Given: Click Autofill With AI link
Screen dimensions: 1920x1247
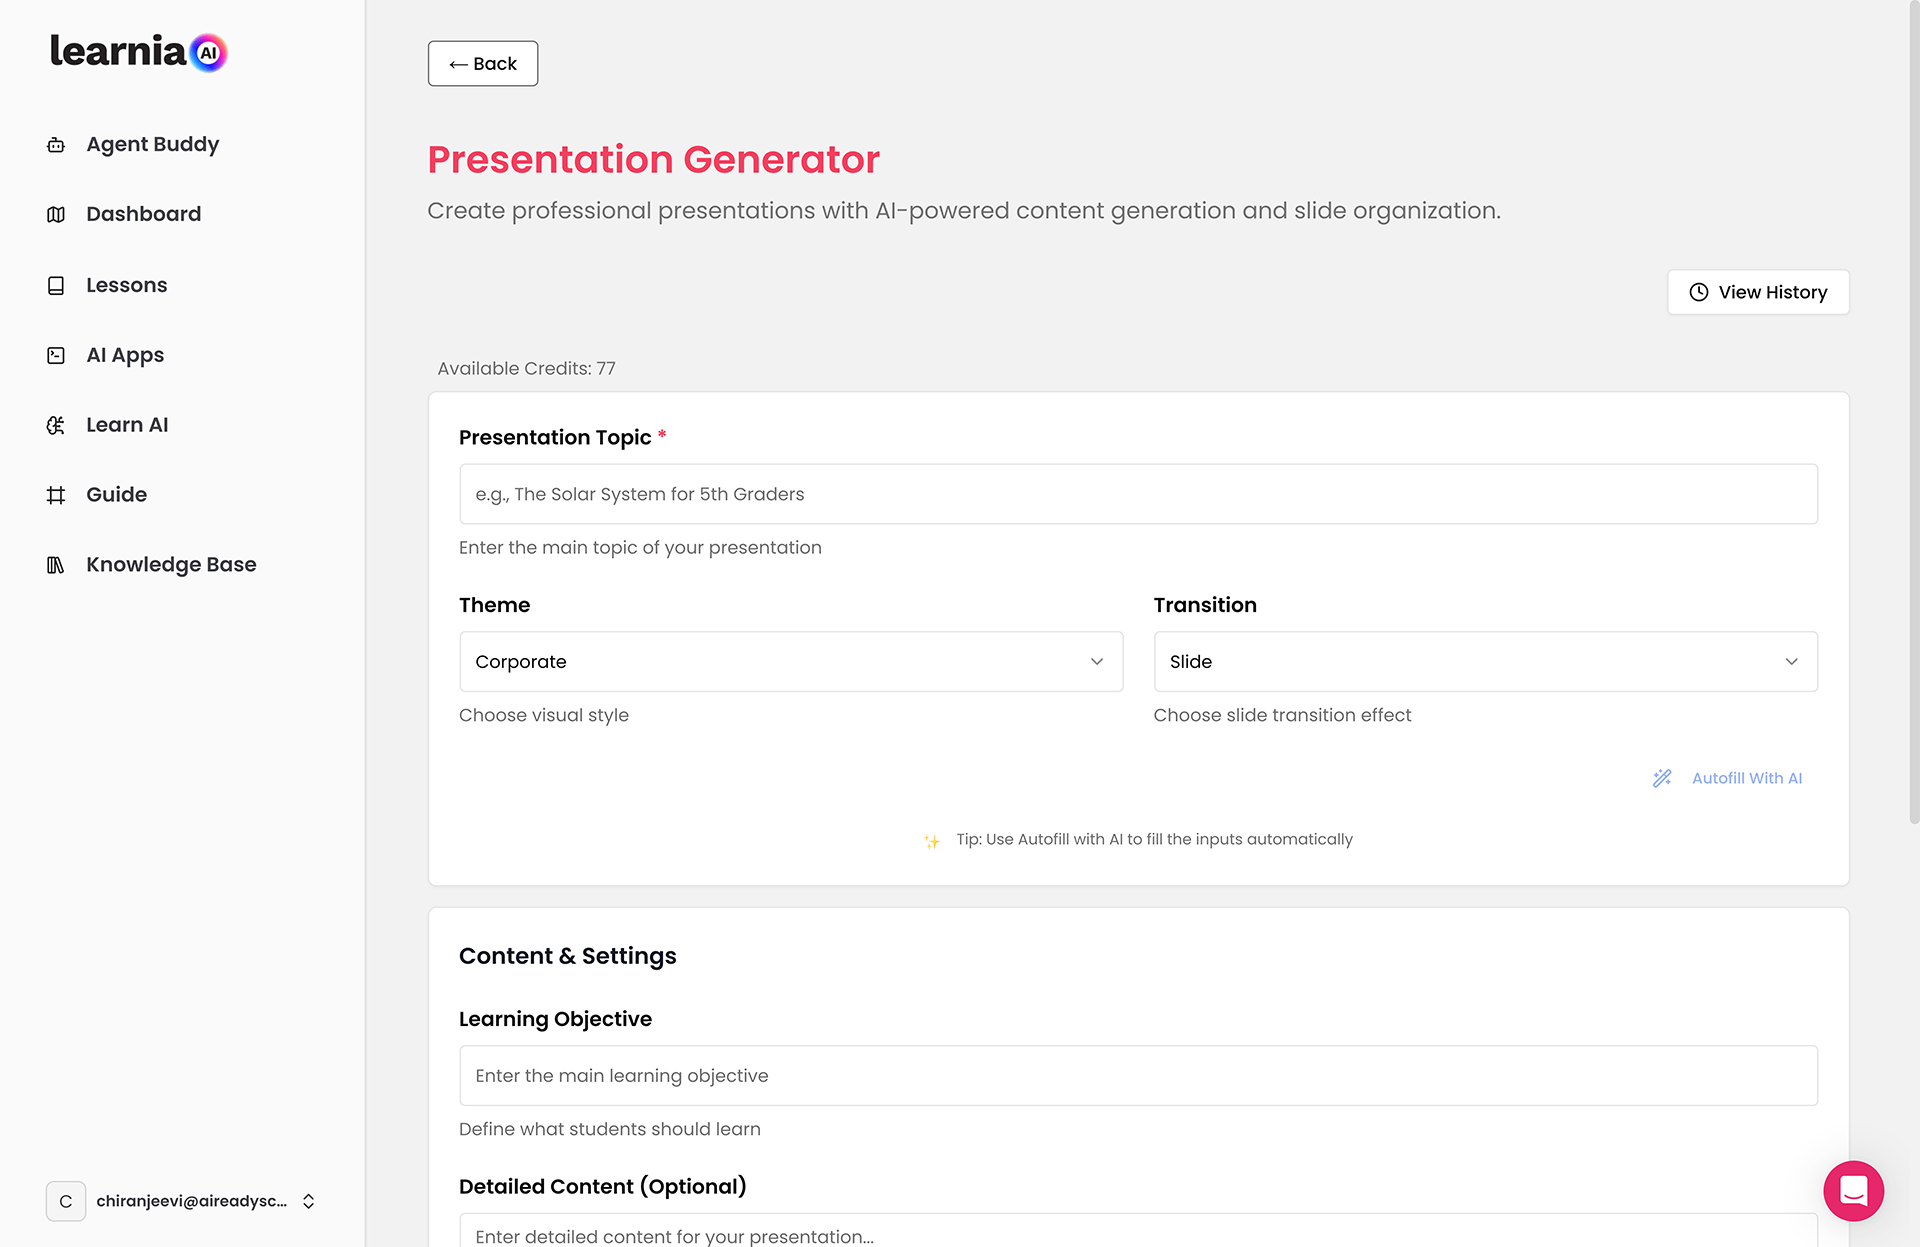Looking at the screenshot, I should [1746, 778].
